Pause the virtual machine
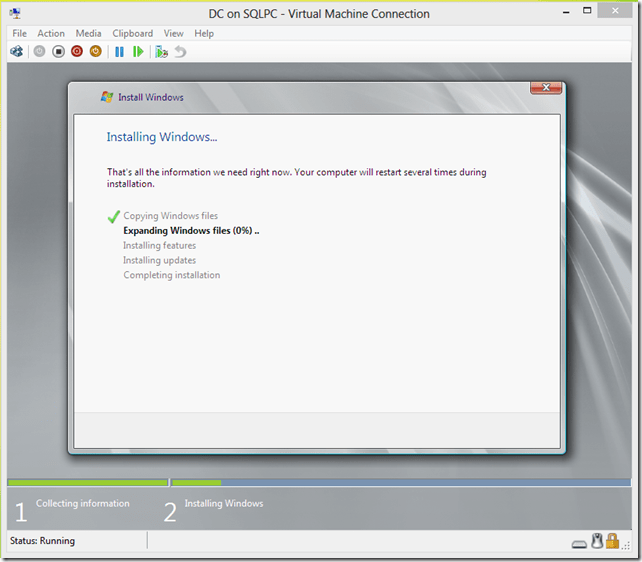Screen dimensions: 642x562 119,51
